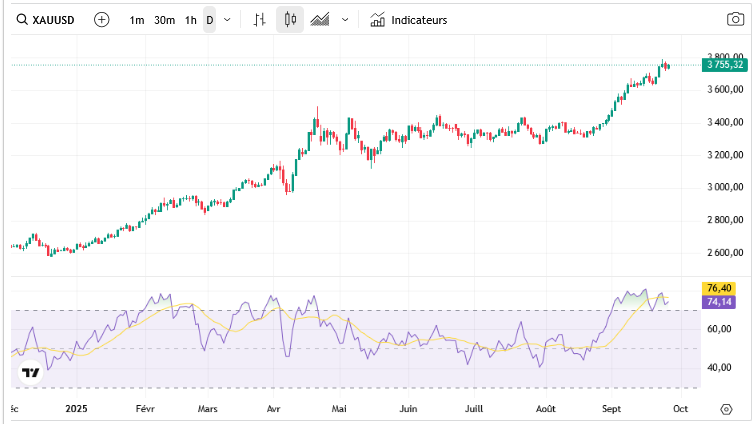This screenshot has width=755, height=424.
Task: Click the TradingView logo
Action: point(31,373)
